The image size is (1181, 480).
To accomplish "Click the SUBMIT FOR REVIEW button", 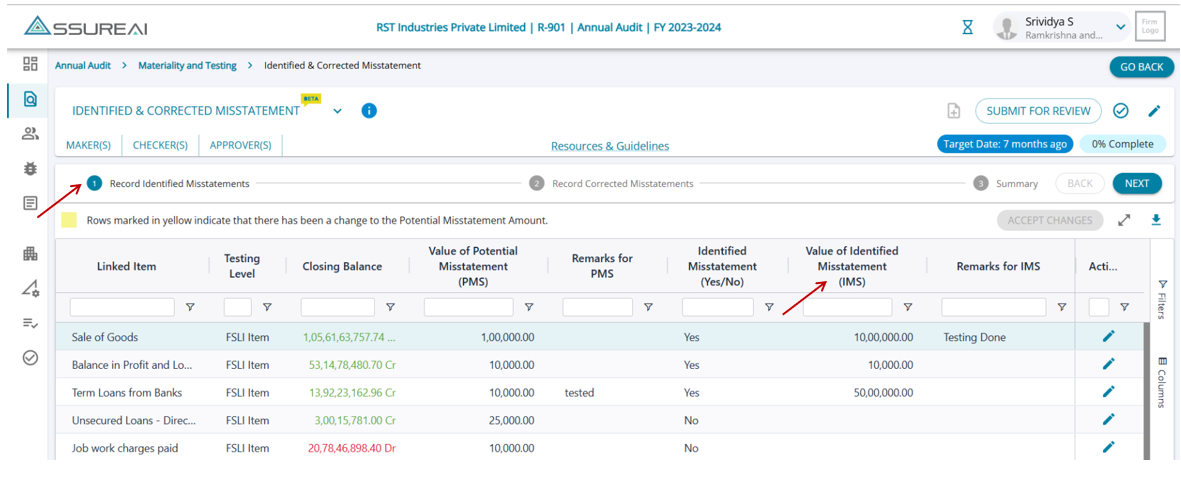I will 1038,111.
